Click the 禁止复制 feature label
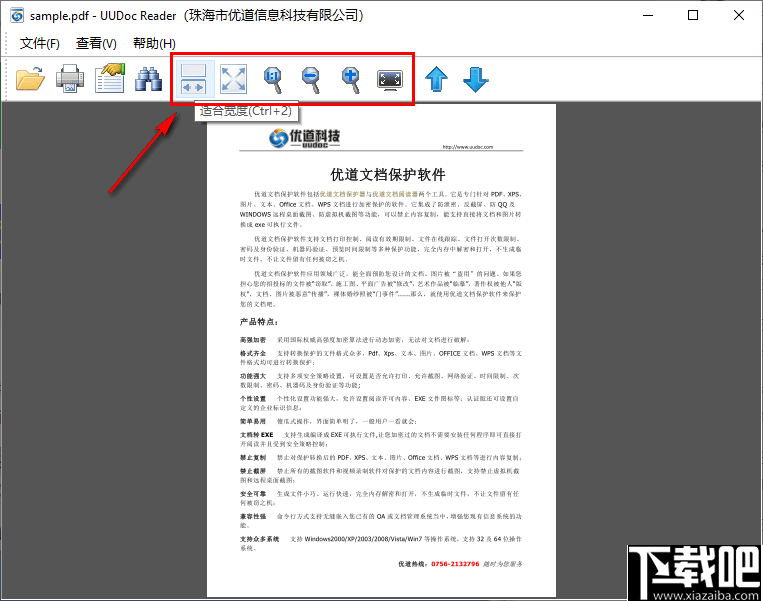763x601 pixels. [253, 457]
